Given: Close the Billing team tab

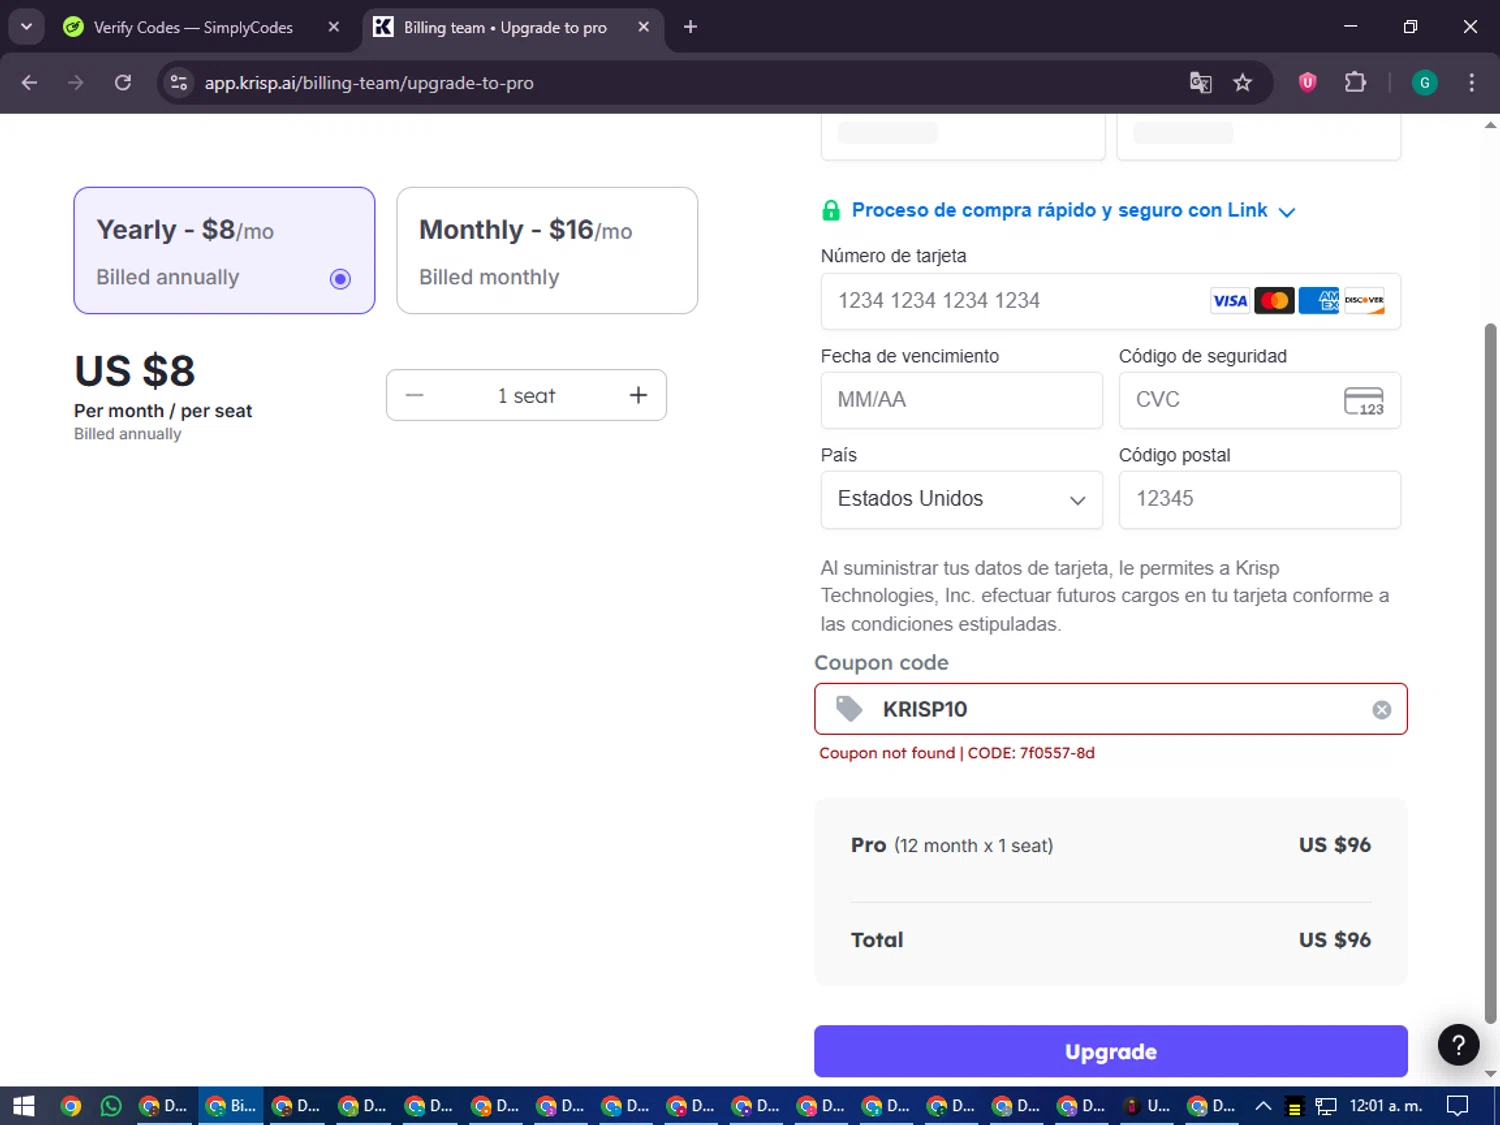Looking at the screenshot, I should [644, 27].
